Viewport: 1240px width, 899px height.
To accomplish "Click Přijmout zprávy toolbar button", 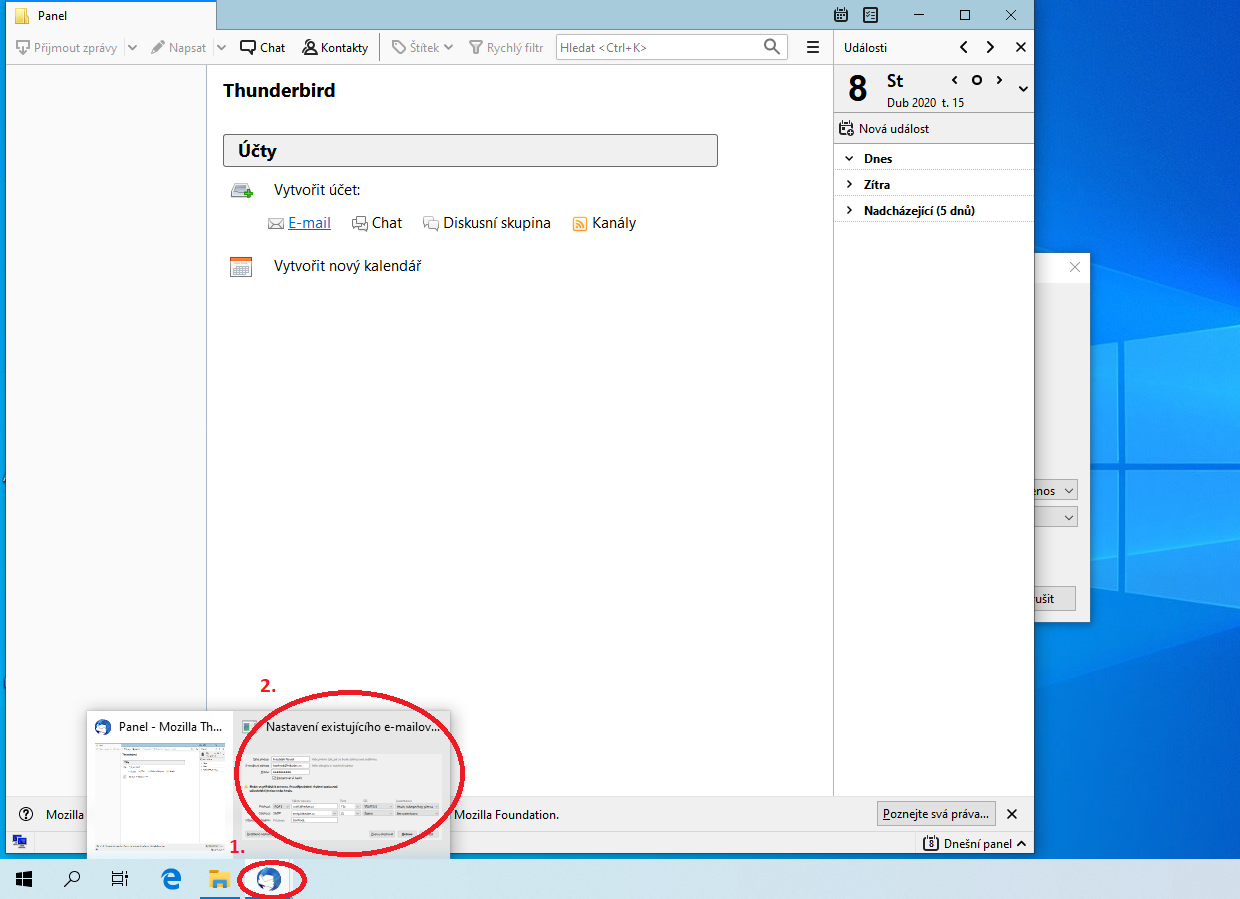I will 67,47.
